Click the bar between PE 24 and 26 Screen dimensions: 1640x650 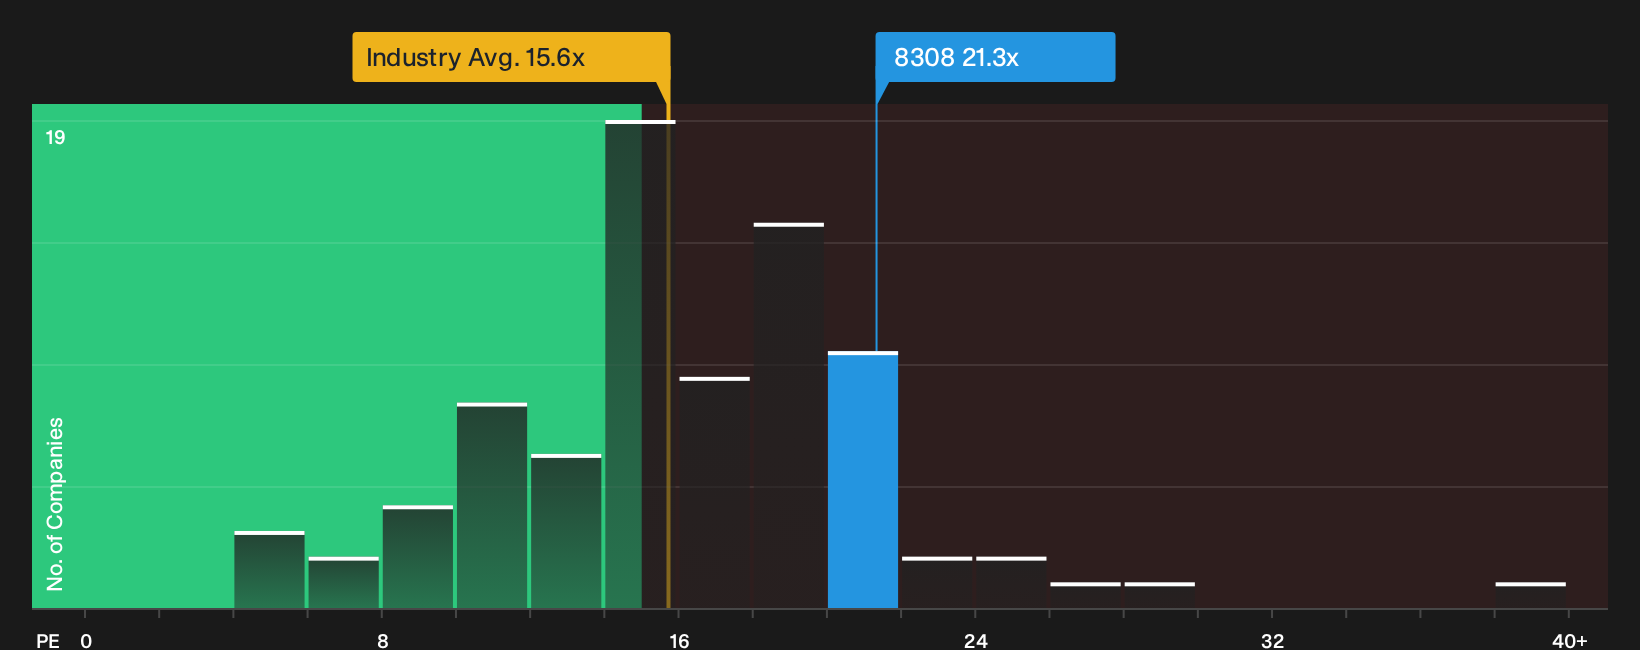(x=1011, y=582)
